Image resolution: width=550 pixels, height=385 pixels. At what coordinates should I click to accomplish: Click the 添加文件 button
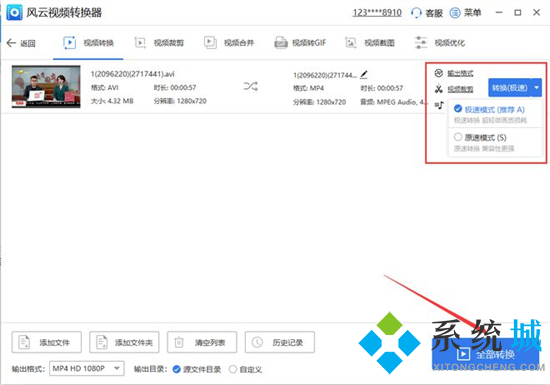tap(47, 342)
